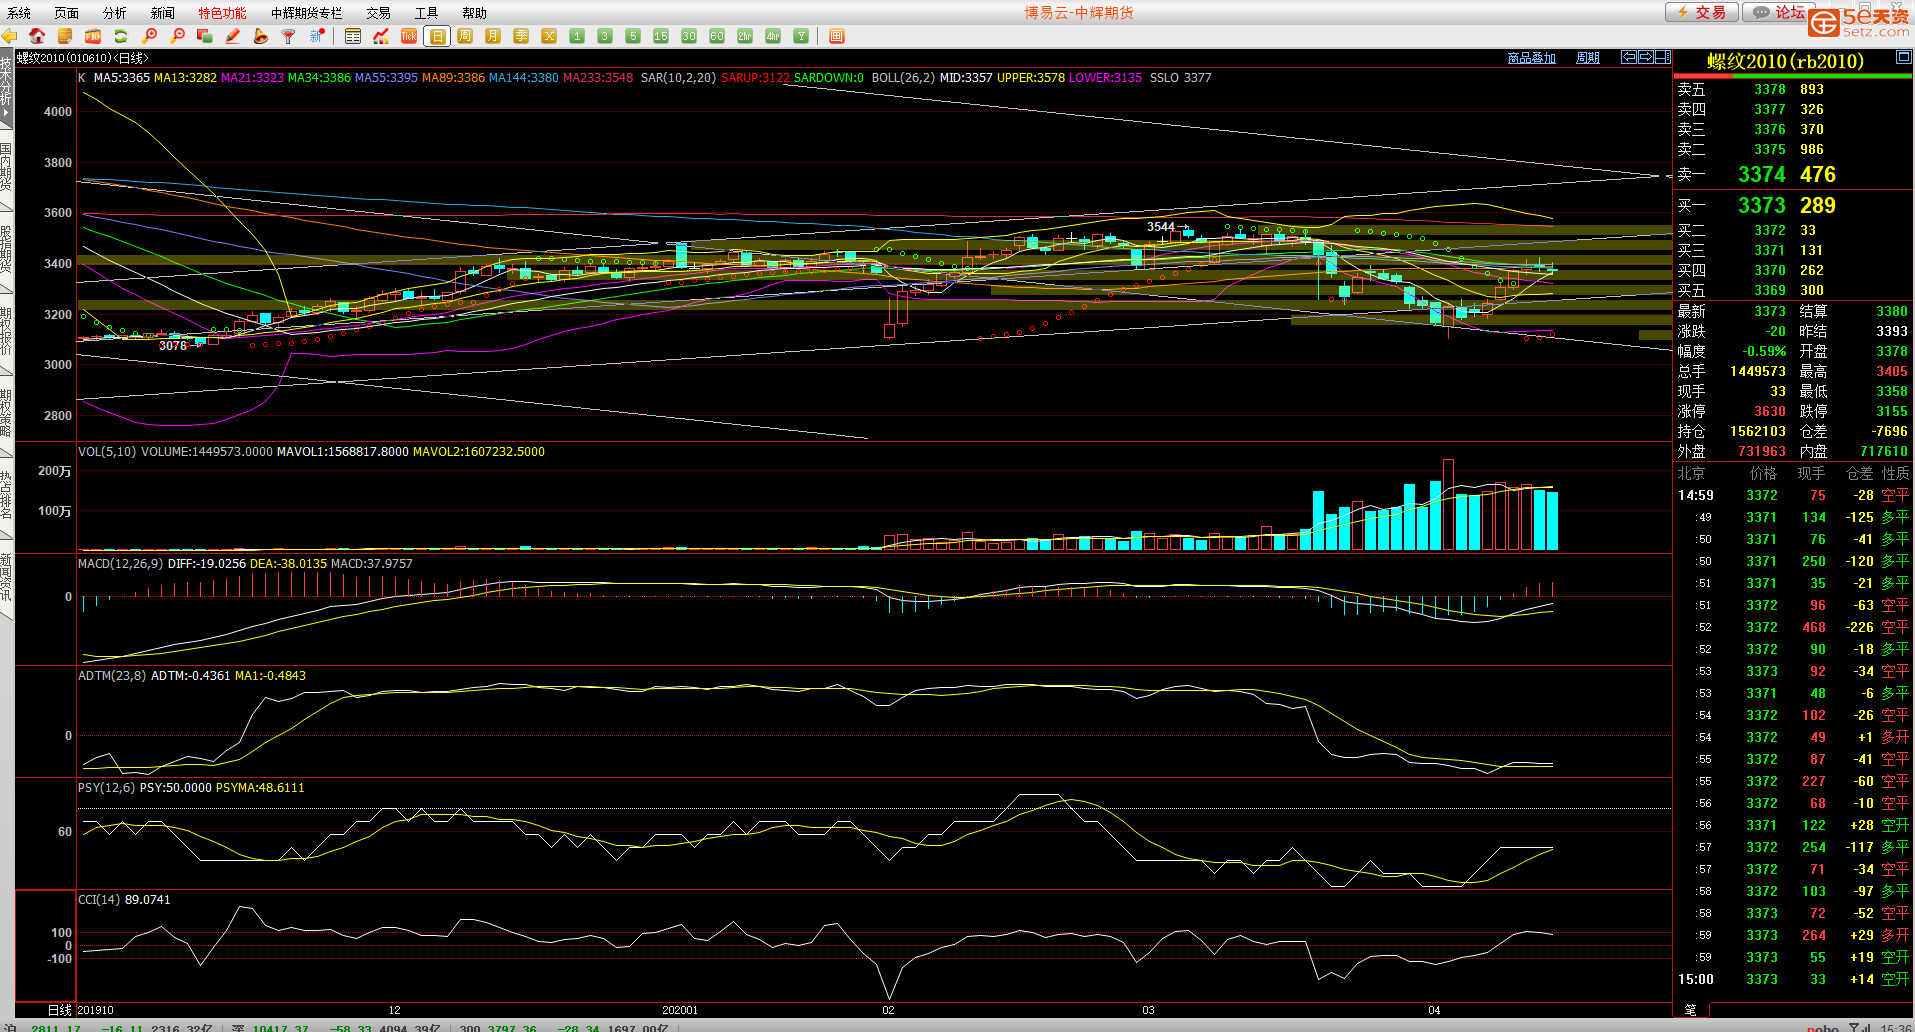This screenshot has width=1915, height=1032.
Task: Click the 持仓 value 1562103
Action: pos(1758,431)
